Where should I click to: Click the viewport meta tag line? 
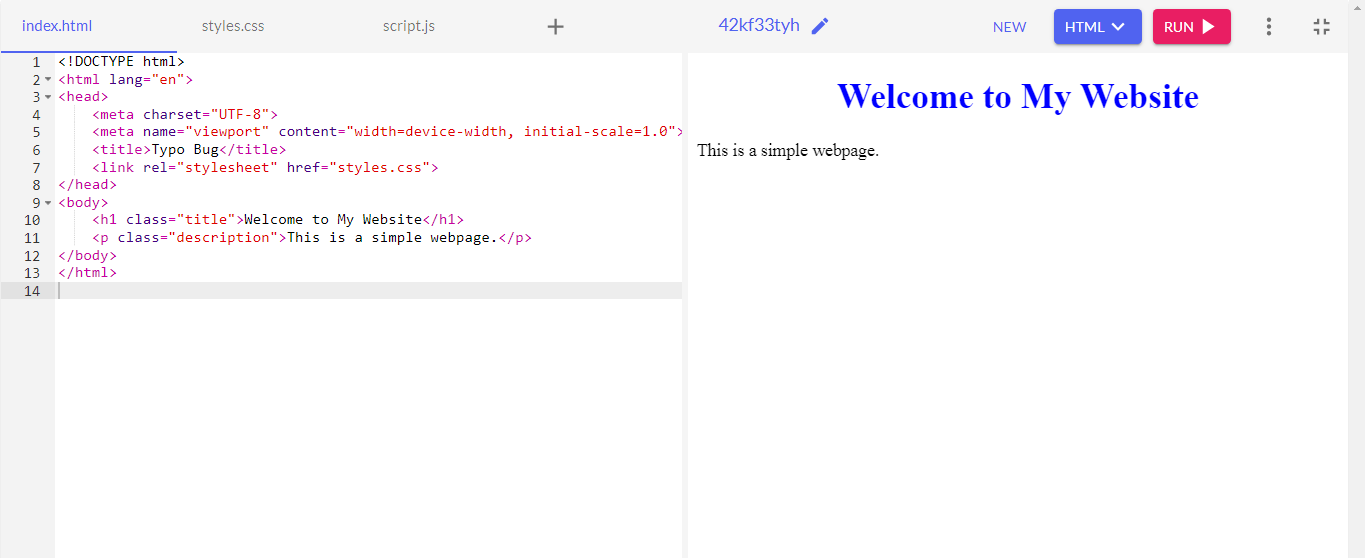coord(388,132)
